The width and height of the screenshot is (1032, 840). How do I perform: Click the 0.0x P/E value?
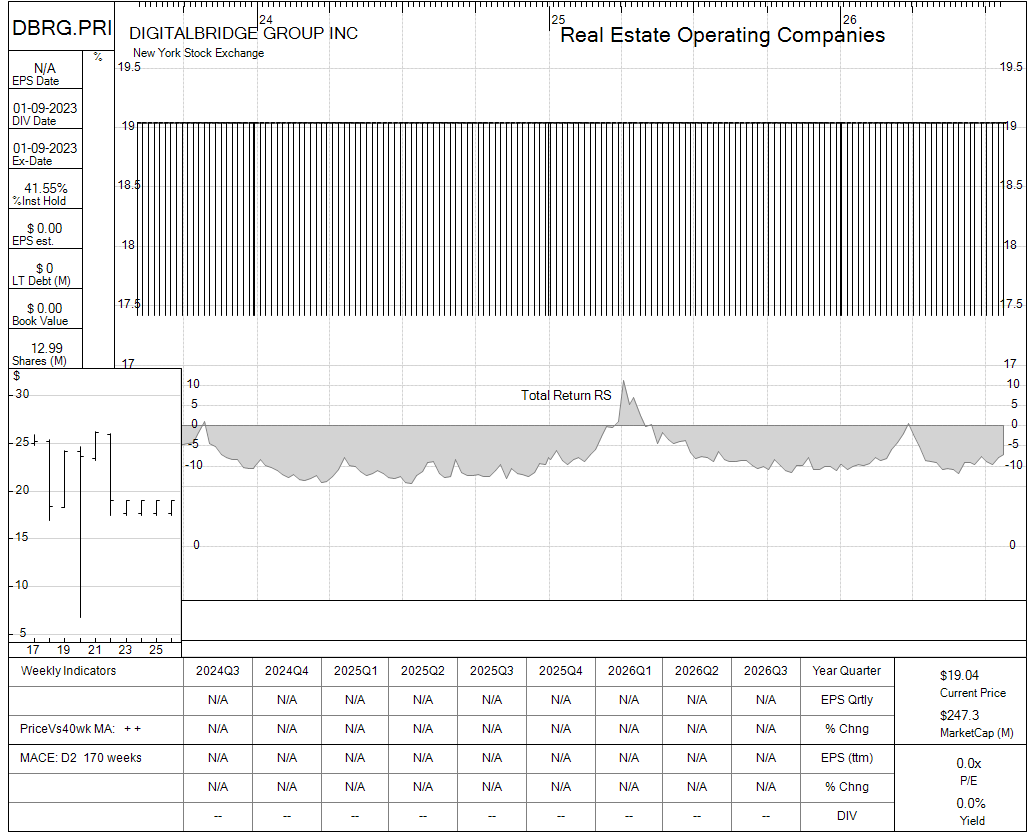tap(968, 764)
